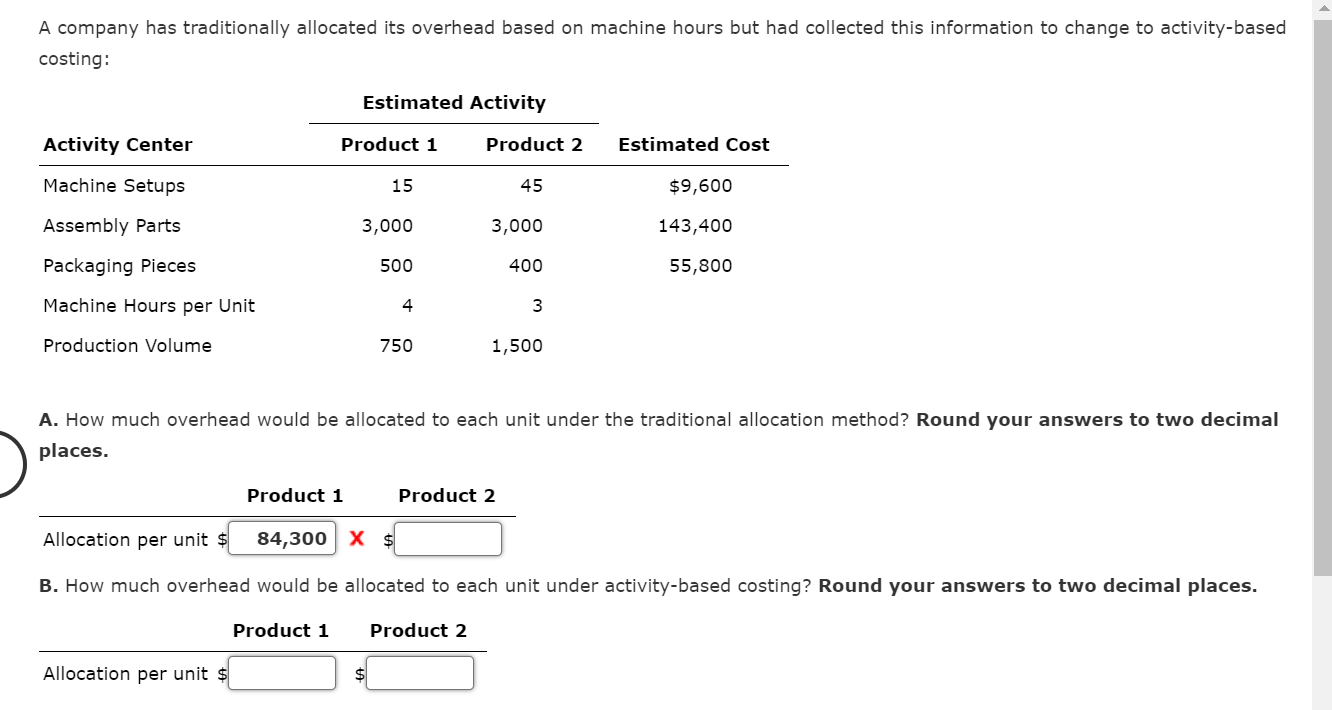Select the Packaging Pieces cost of 55,800

click(x=702, y=265)
